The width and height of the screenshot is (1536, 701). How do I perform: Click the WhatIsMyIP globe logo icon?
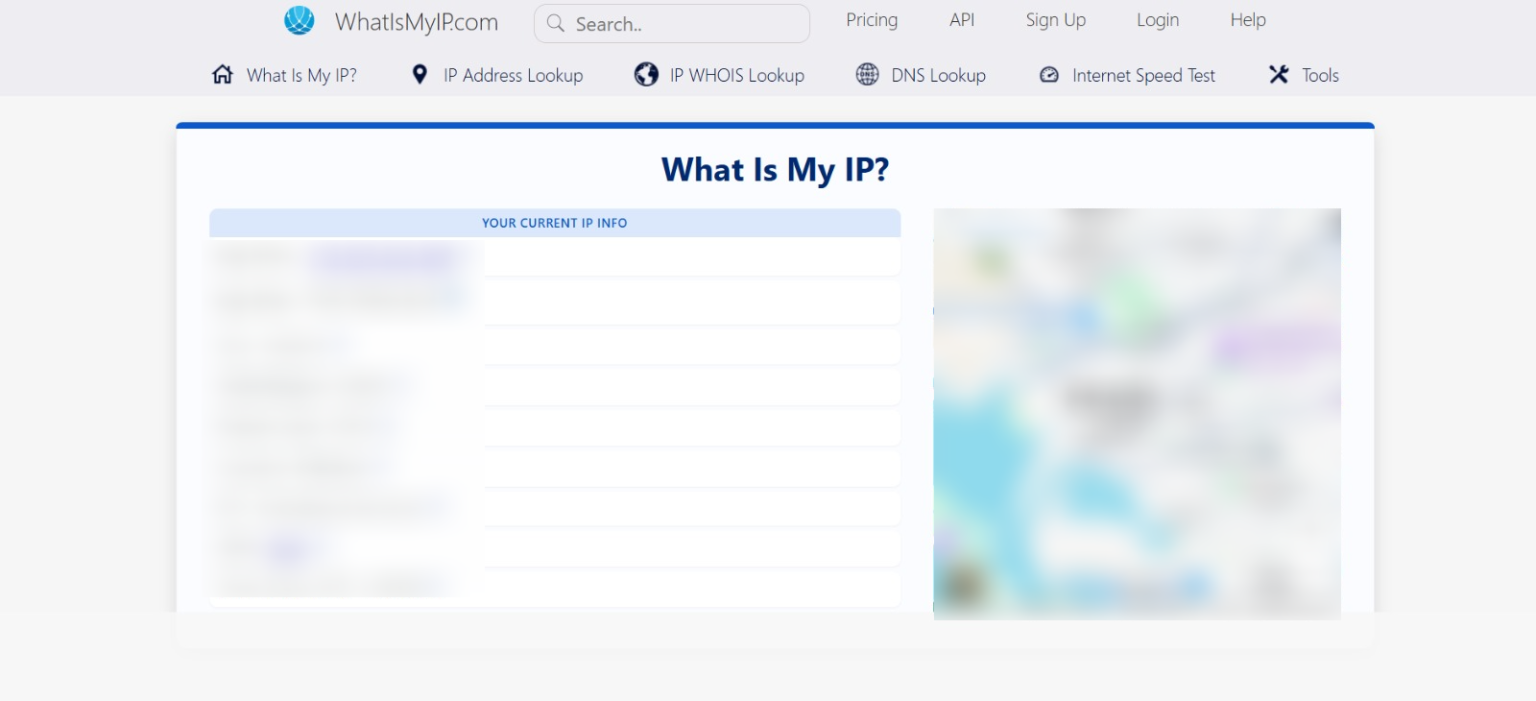click(x=298, y=19)
